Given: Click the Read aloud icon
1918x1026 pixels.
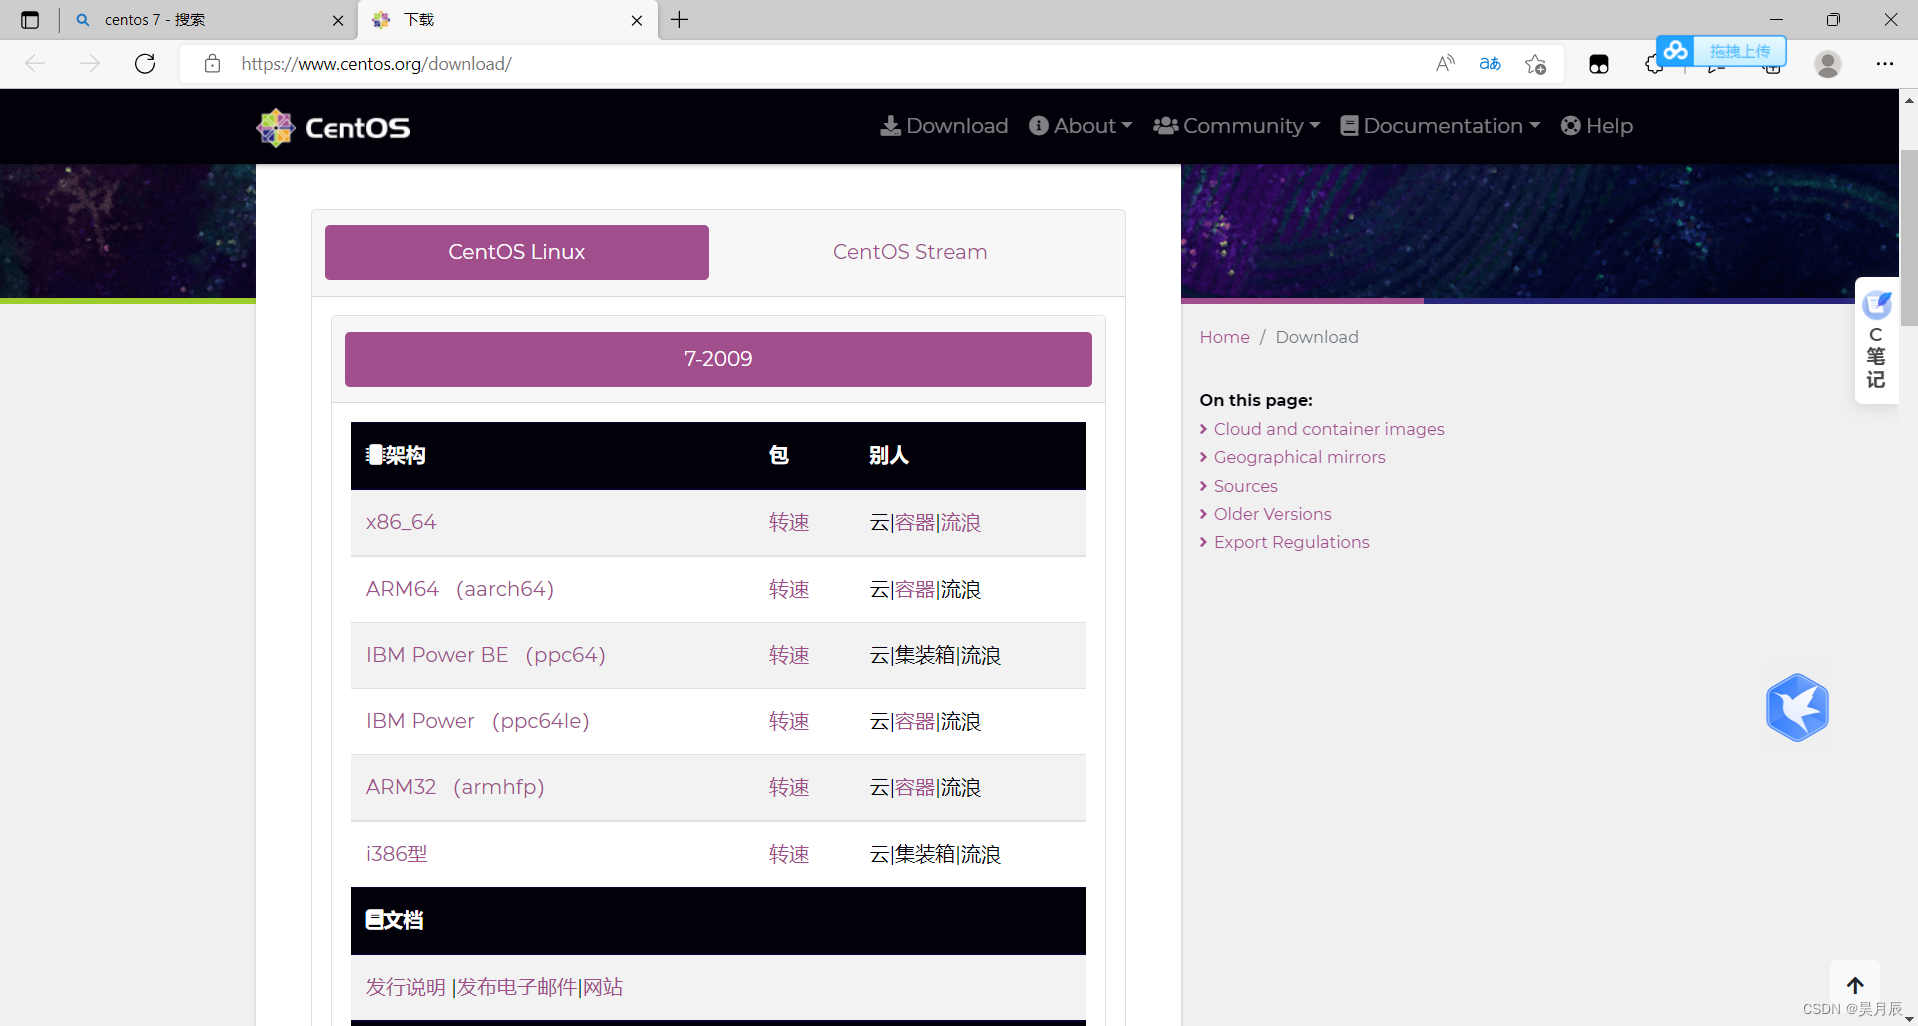Looking at the screenshot, I should (1445, 64).
